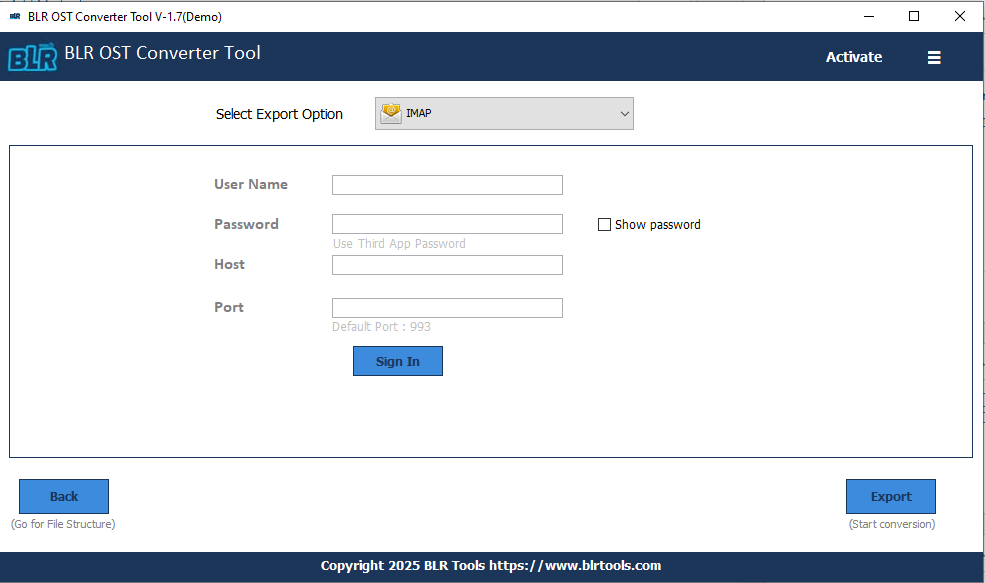Click the BLR logo icon in the header

click(32, 57)
